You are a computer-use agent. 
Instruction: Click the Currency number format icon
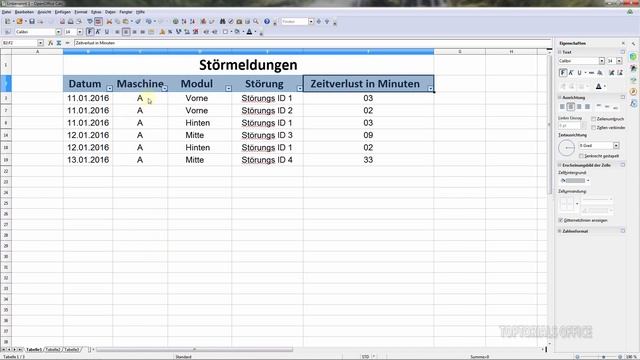coord(162,32)
